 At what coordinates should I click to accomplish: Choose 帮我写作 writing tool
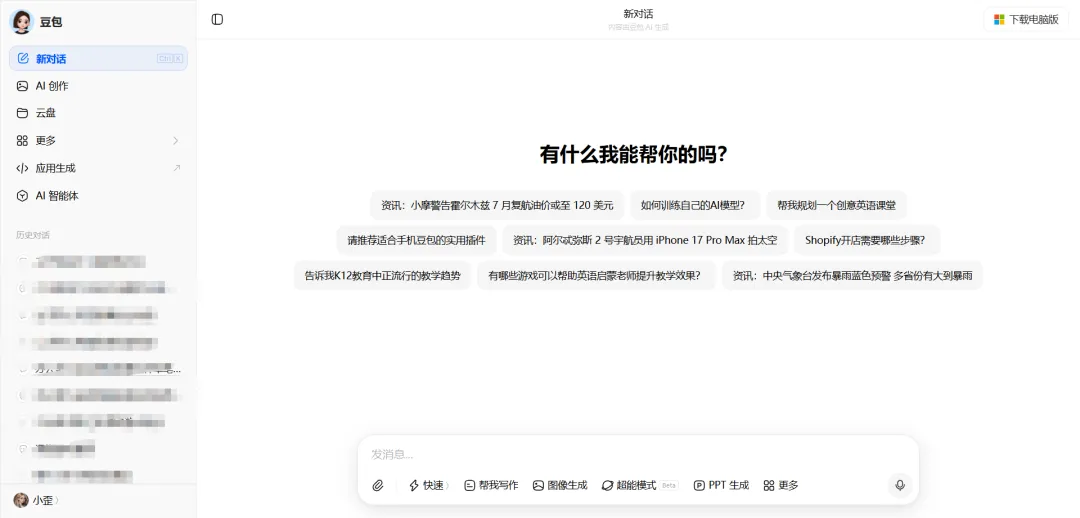pyautogui.click(x=491, y=486)
